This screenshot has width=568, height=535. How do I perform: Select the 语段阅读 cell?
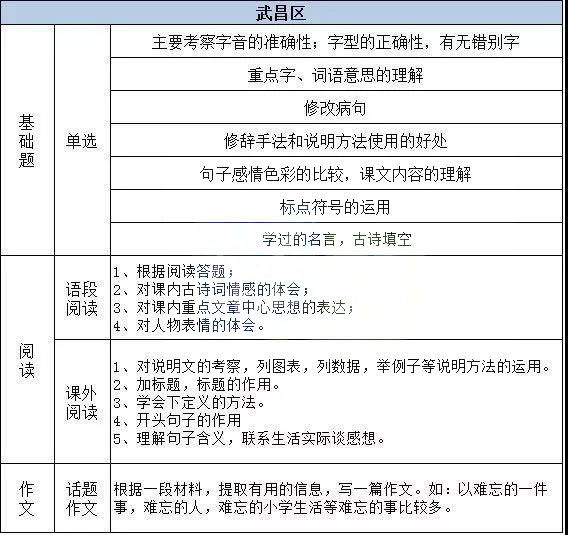tap(82, 298)
